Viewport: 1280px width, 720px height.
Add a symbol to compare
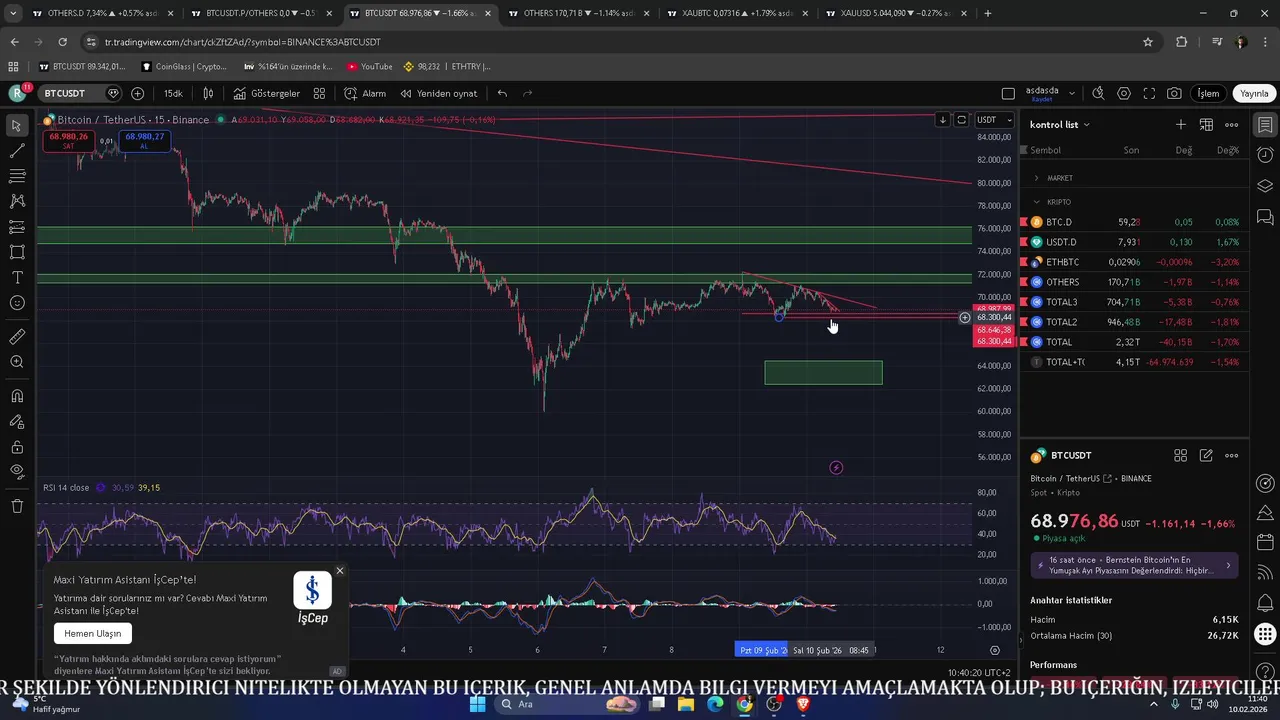(x=137, y=93)
